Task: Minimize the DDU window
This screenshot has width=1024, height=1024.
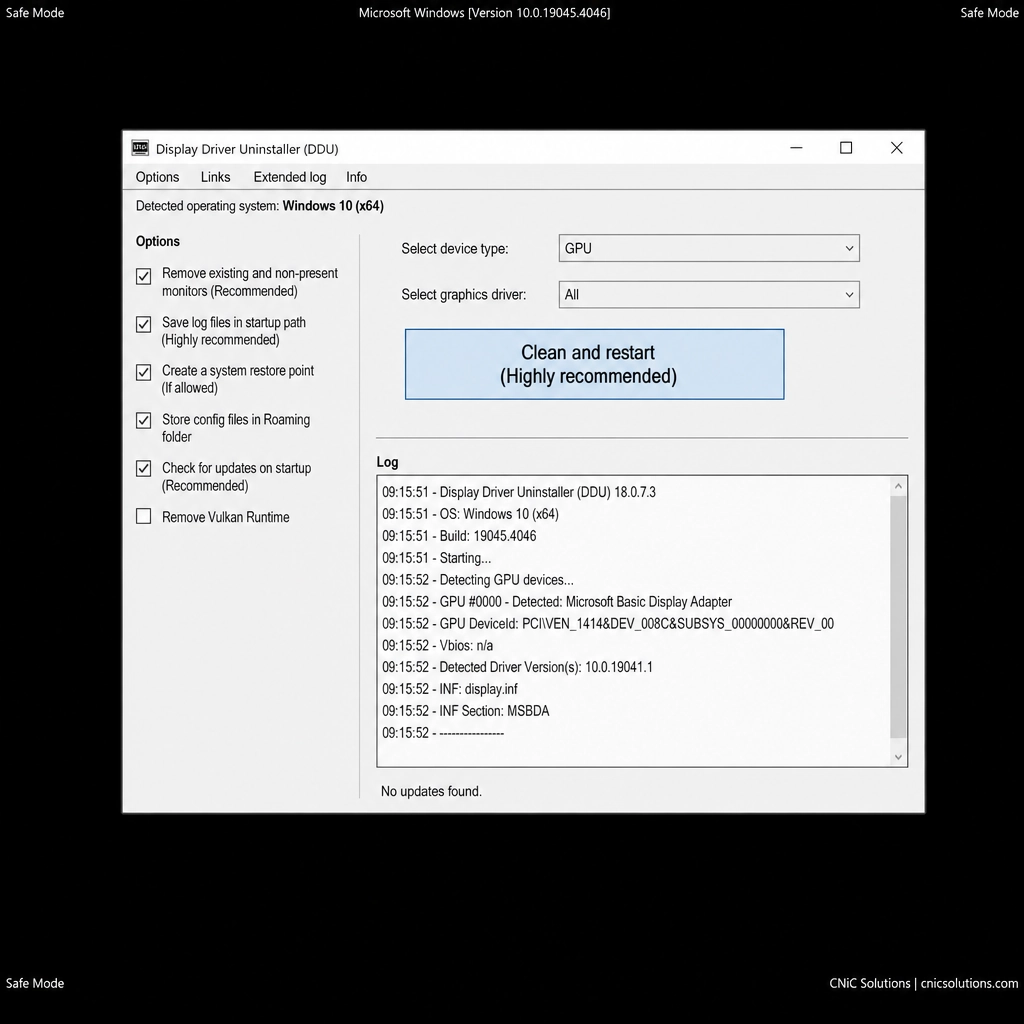Action: [x=796, y=148]
